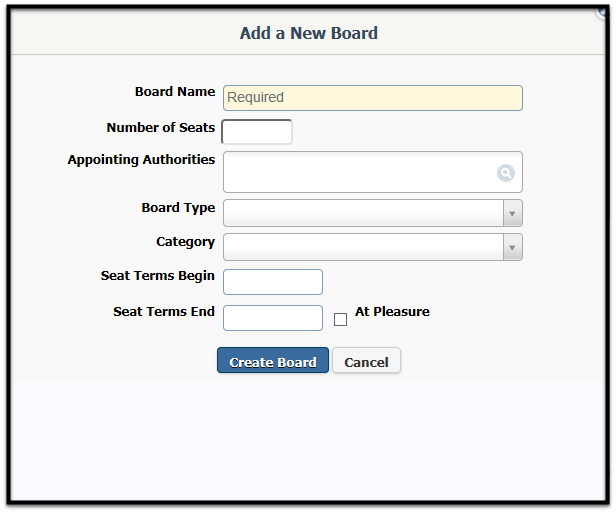Click the Seat Terms Begin label
This screenshot has height=513, width=616.
[x=158, y=276]
